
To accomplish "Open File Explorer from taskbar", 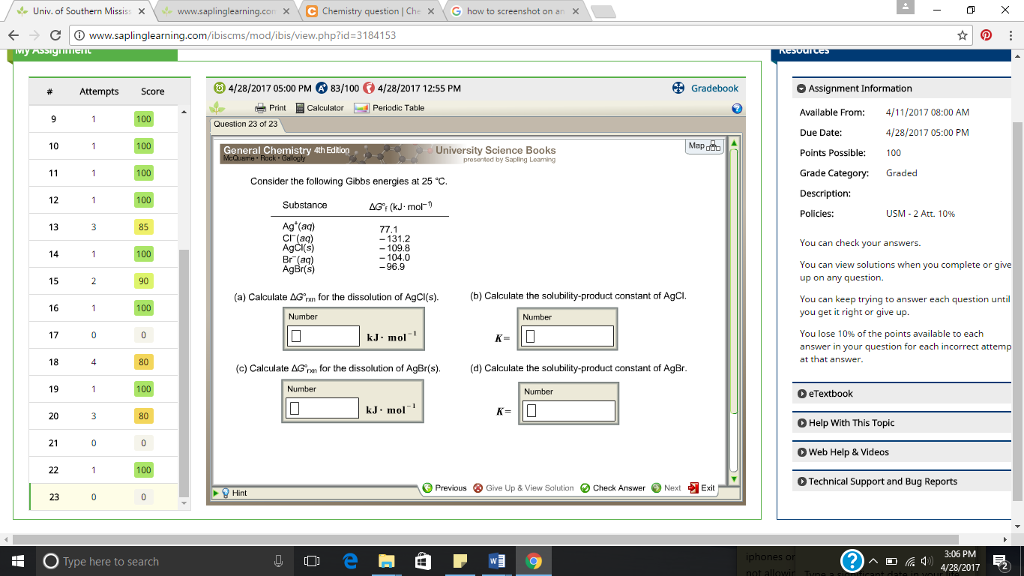I will (x=387, y=561).
